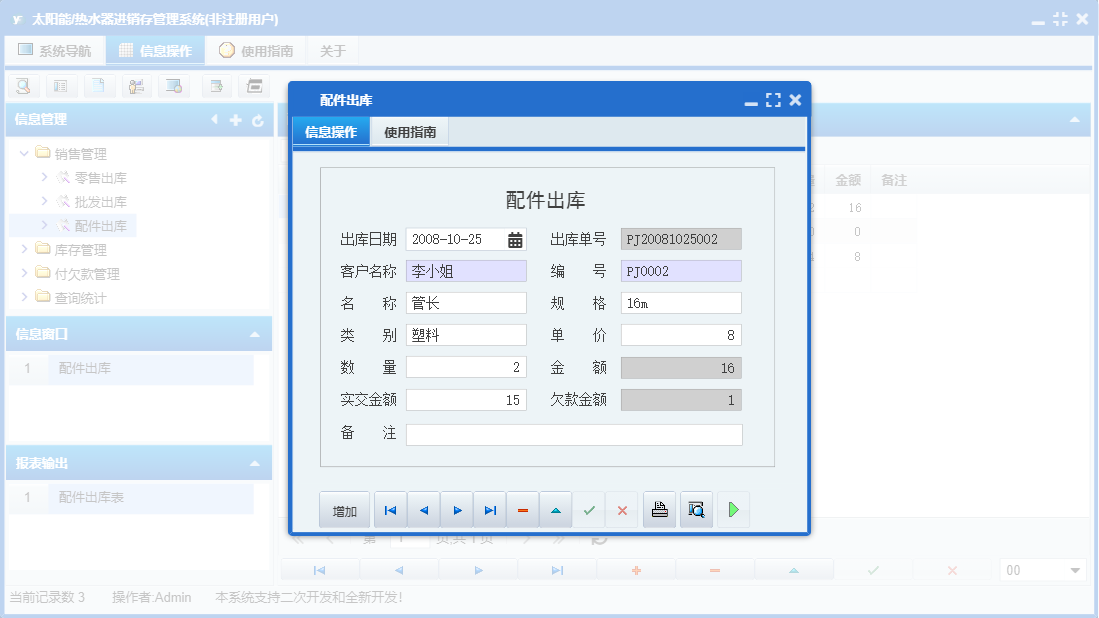The image size is (1099, 618).
Task: Click the 备注 input field in the dialog
Action: click(x=573, y=434)
